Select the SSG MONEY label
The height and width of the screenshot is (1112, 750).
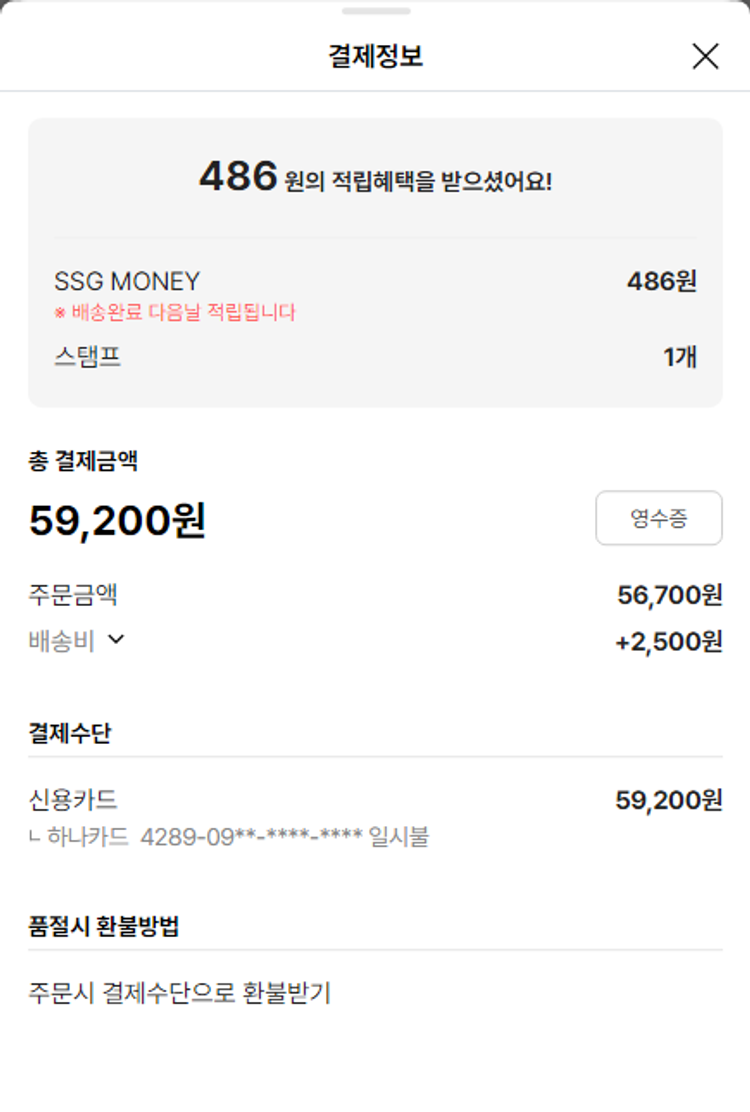(127, 282)
